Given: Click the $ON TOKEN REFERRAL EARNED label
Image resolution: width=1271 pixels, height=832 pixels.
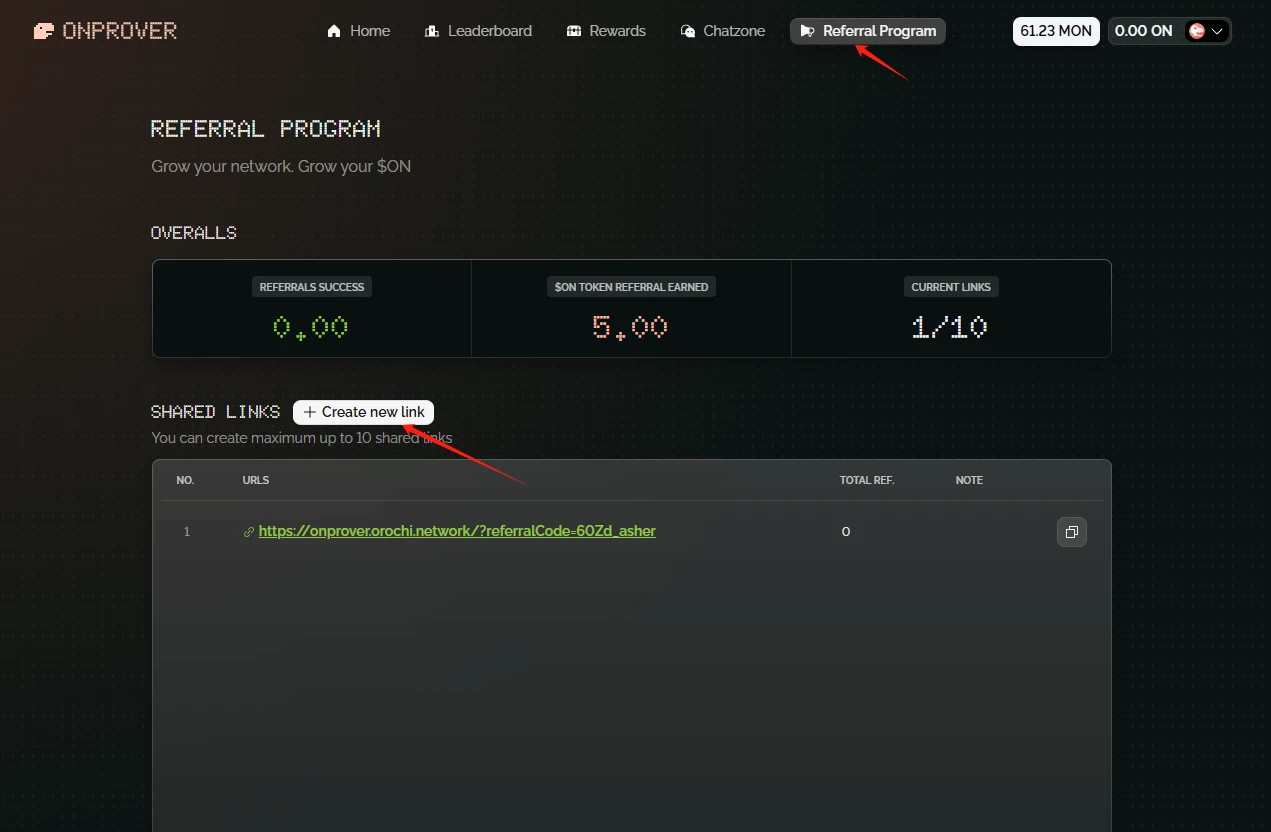Looking at the screenshot, I should point(632,287).
